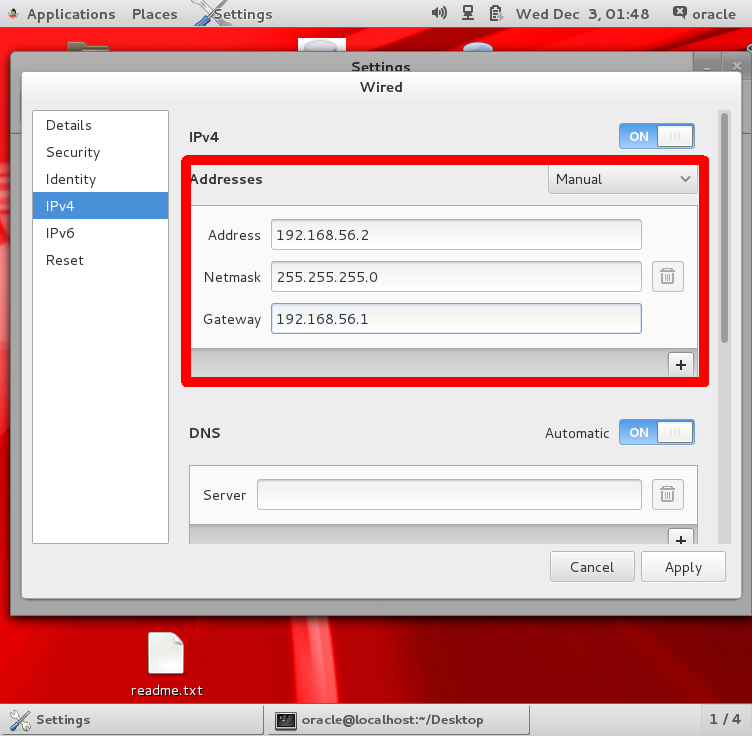Open the Addresses Manual dropdown
The width and height of the screenshot is (752, 736).
[x=622, y=179]
